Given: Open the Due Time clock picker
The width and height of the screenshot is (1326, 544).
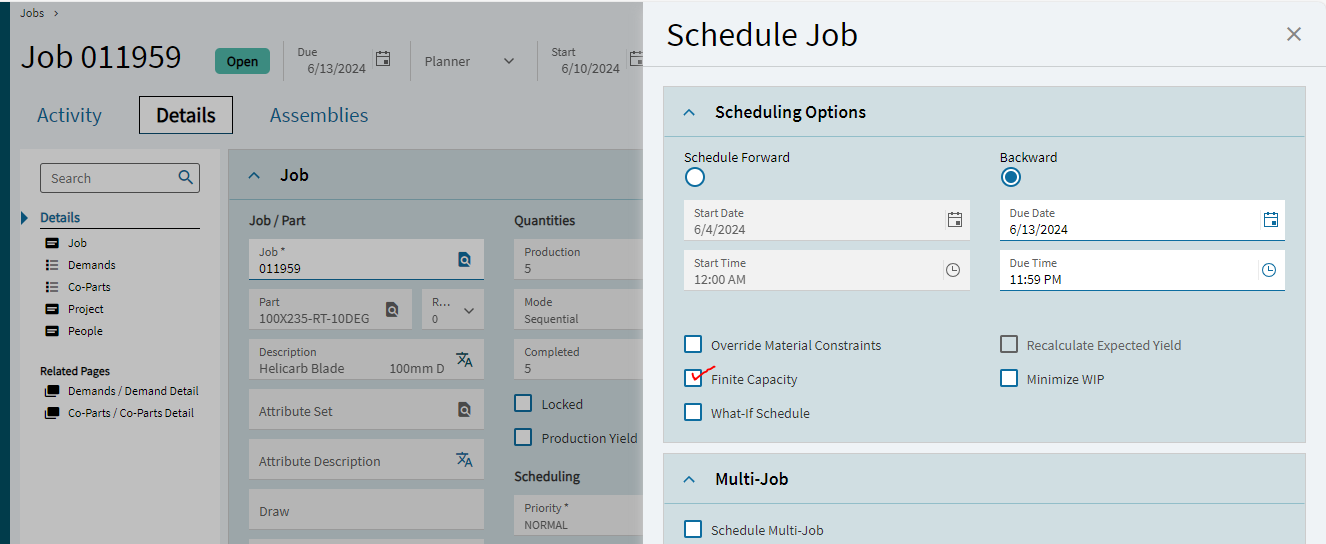Looking at the screenshot, I should point(1269,270).
